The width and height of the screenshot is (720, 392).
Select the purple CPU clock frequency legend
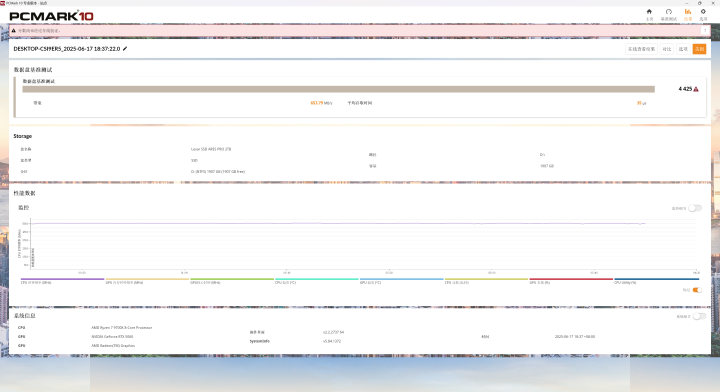tap(62, 280)
